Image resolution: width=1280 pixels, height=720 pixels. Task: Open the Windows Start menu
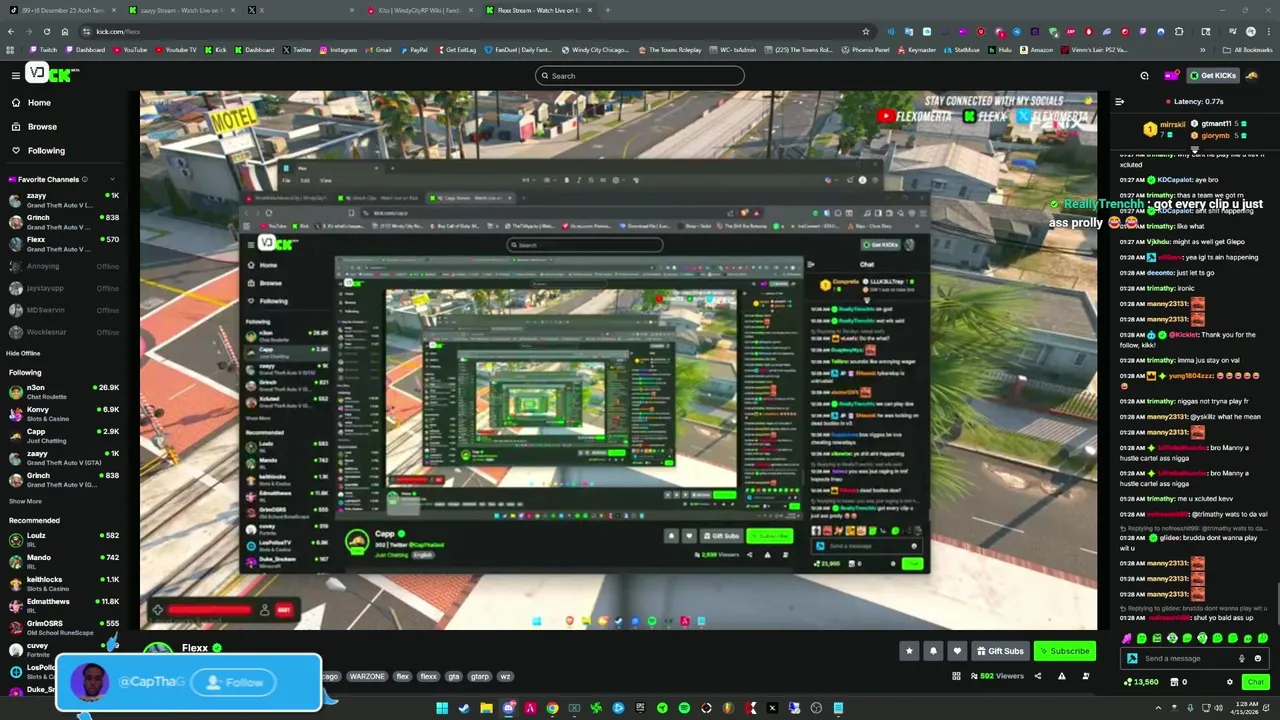442,708
